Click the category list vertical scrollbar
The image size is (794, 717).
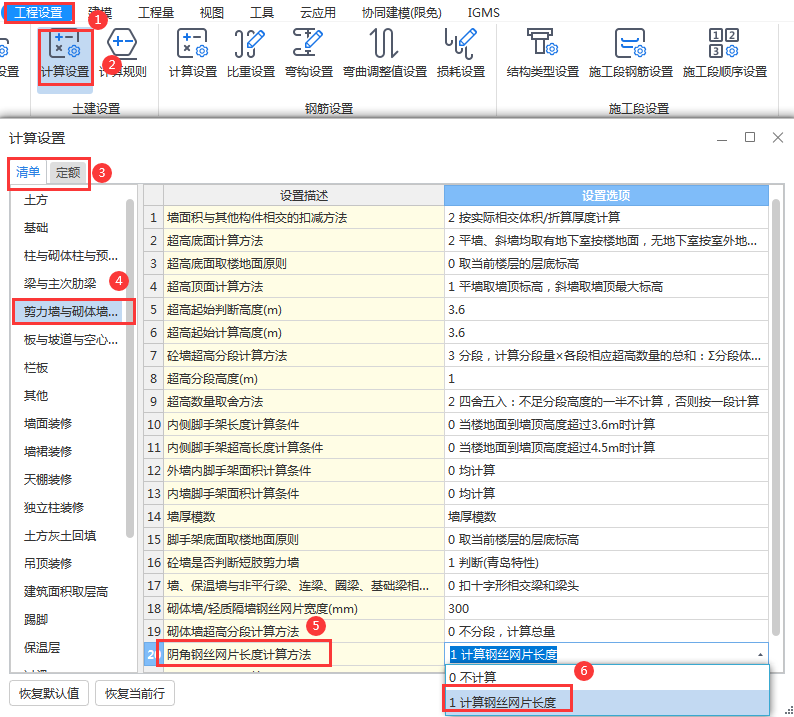[130, 368]
